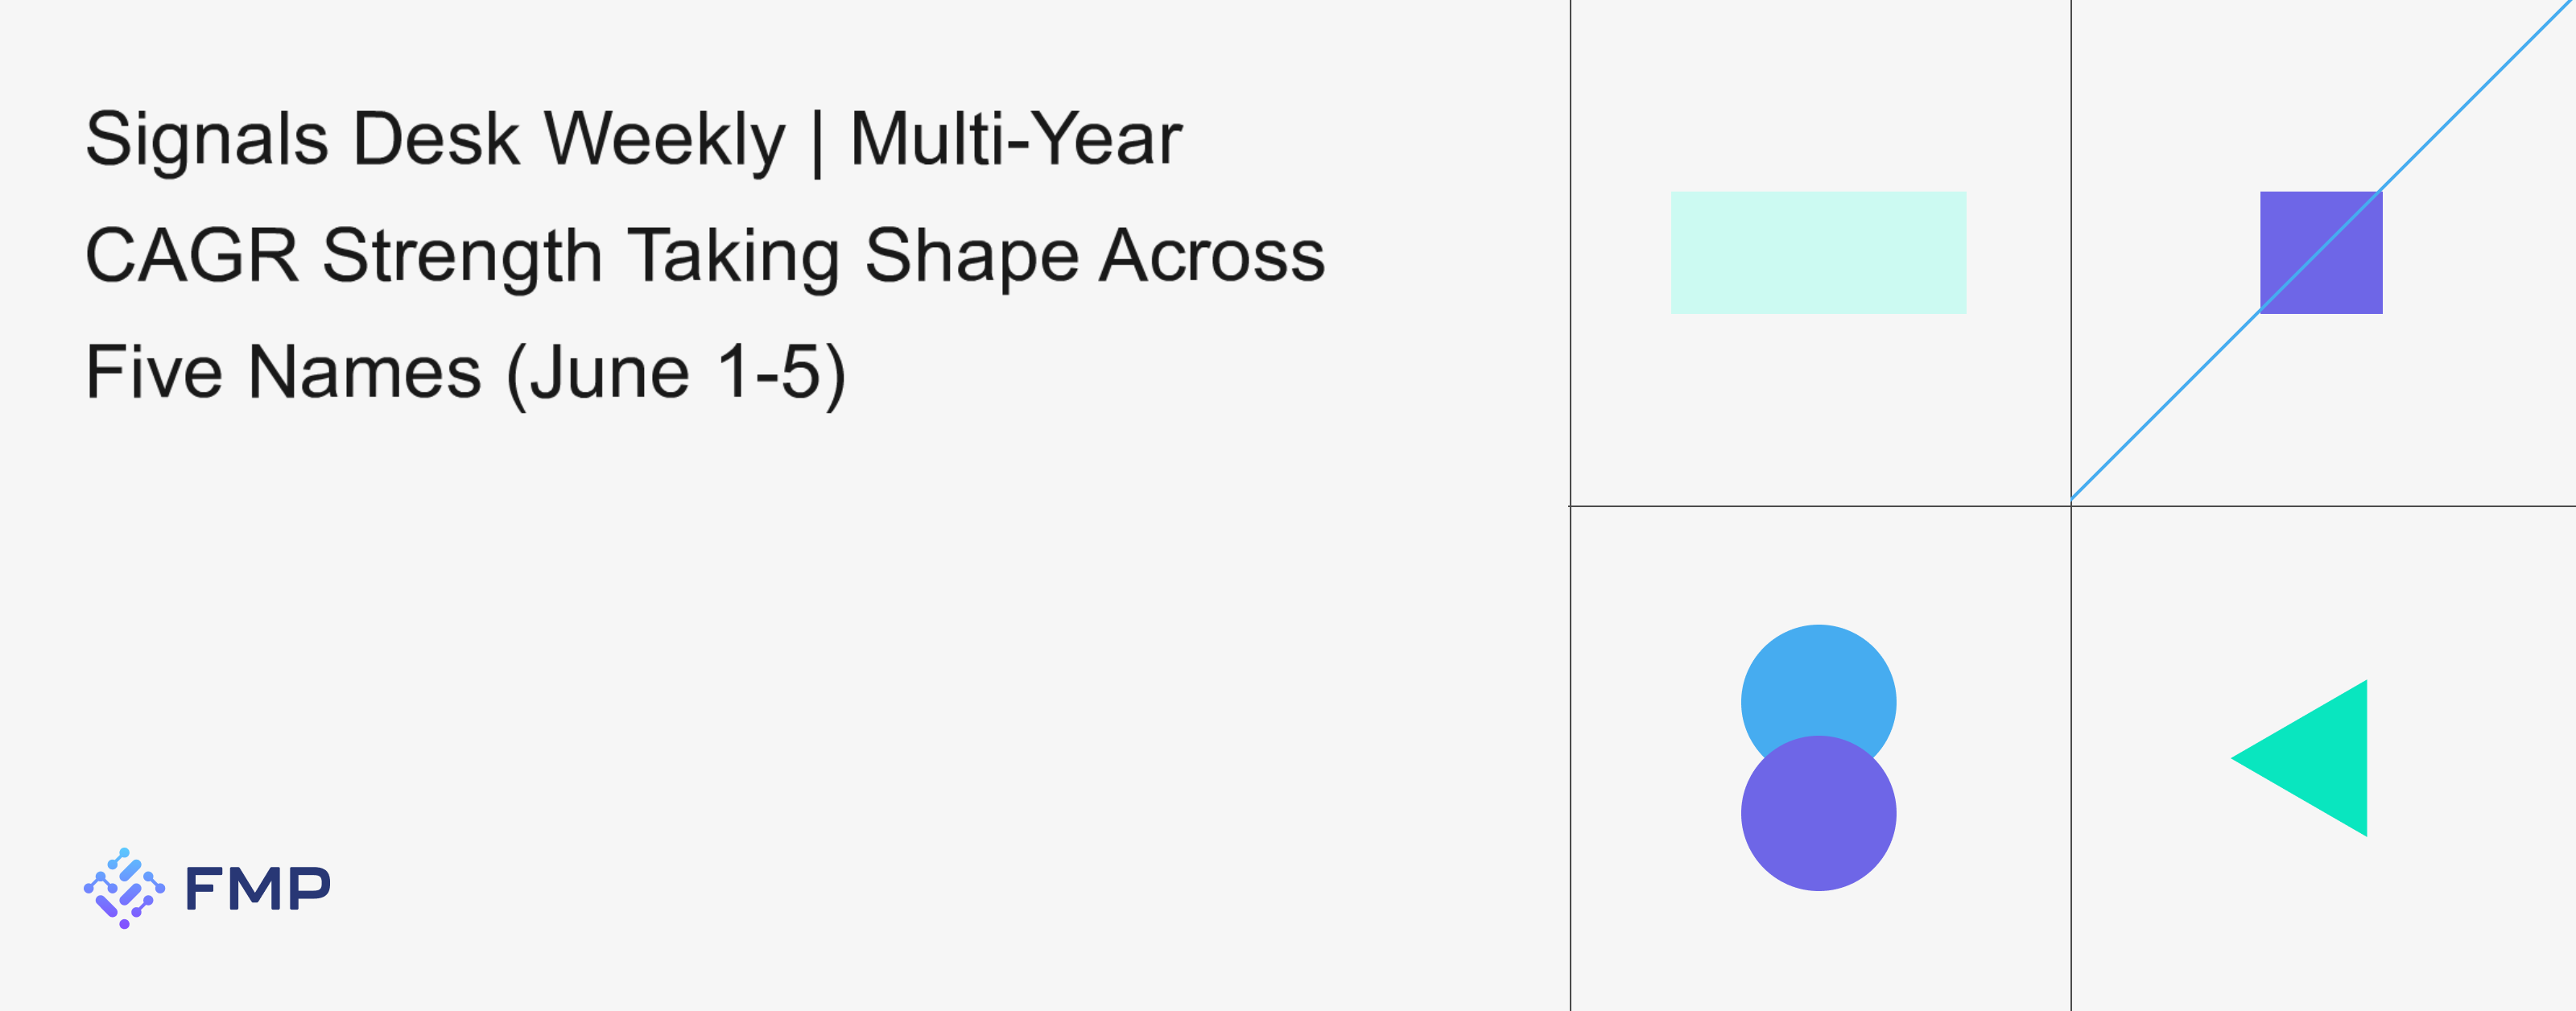
Task: Click the word 'Strength' in the title
Action: tap(462, 256)
